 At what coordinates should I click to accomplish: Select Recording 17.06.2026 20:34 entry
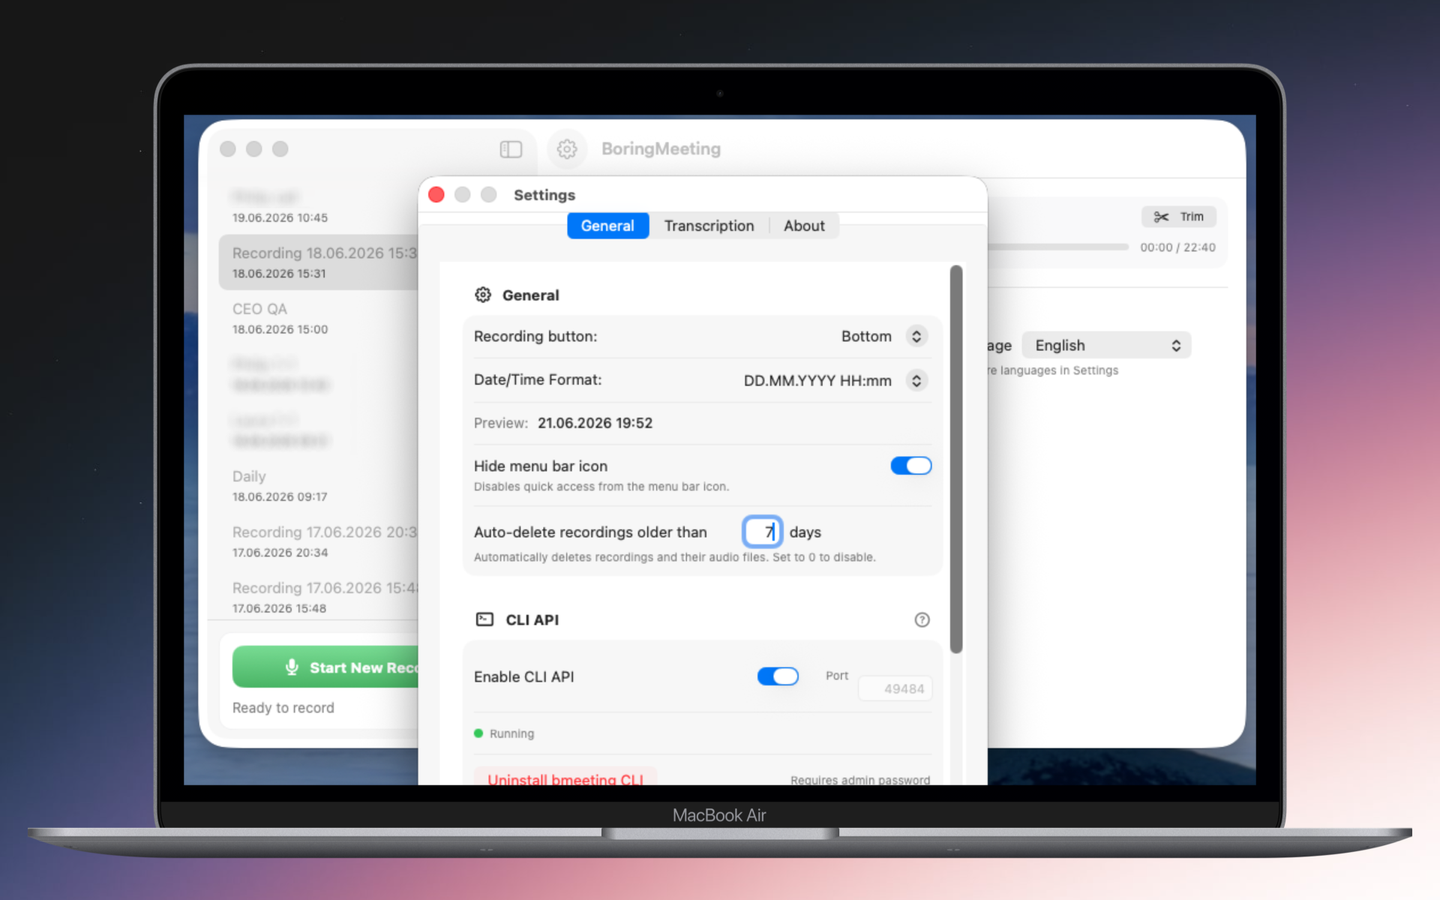click(319, 542)
